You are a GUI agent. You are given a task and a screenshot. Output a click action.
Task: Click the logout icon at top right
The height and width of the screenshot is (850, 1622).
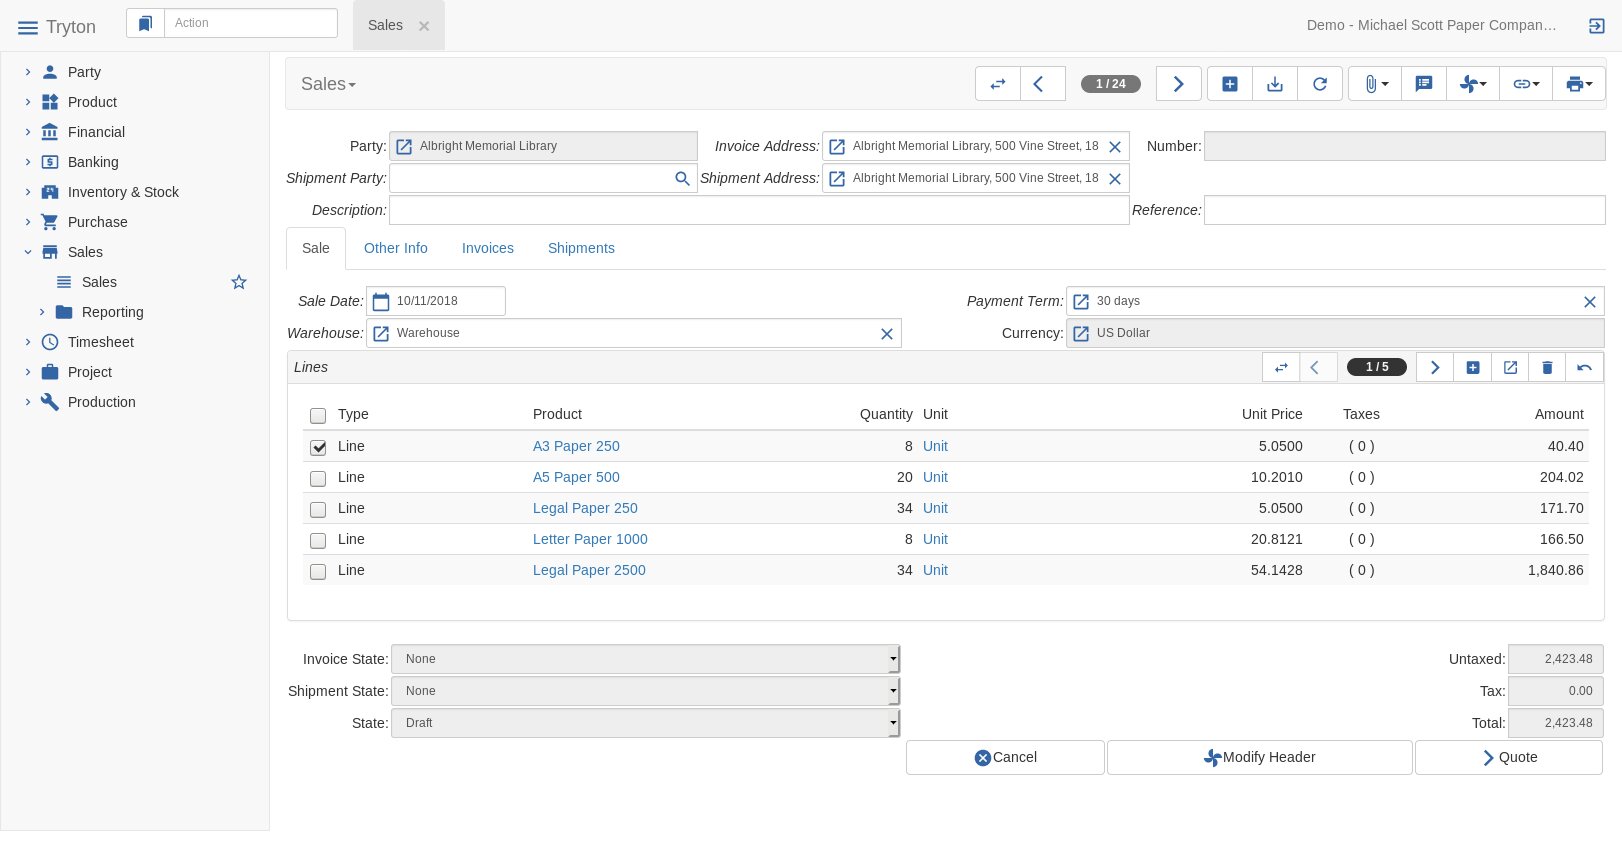tap(1596, 26)
